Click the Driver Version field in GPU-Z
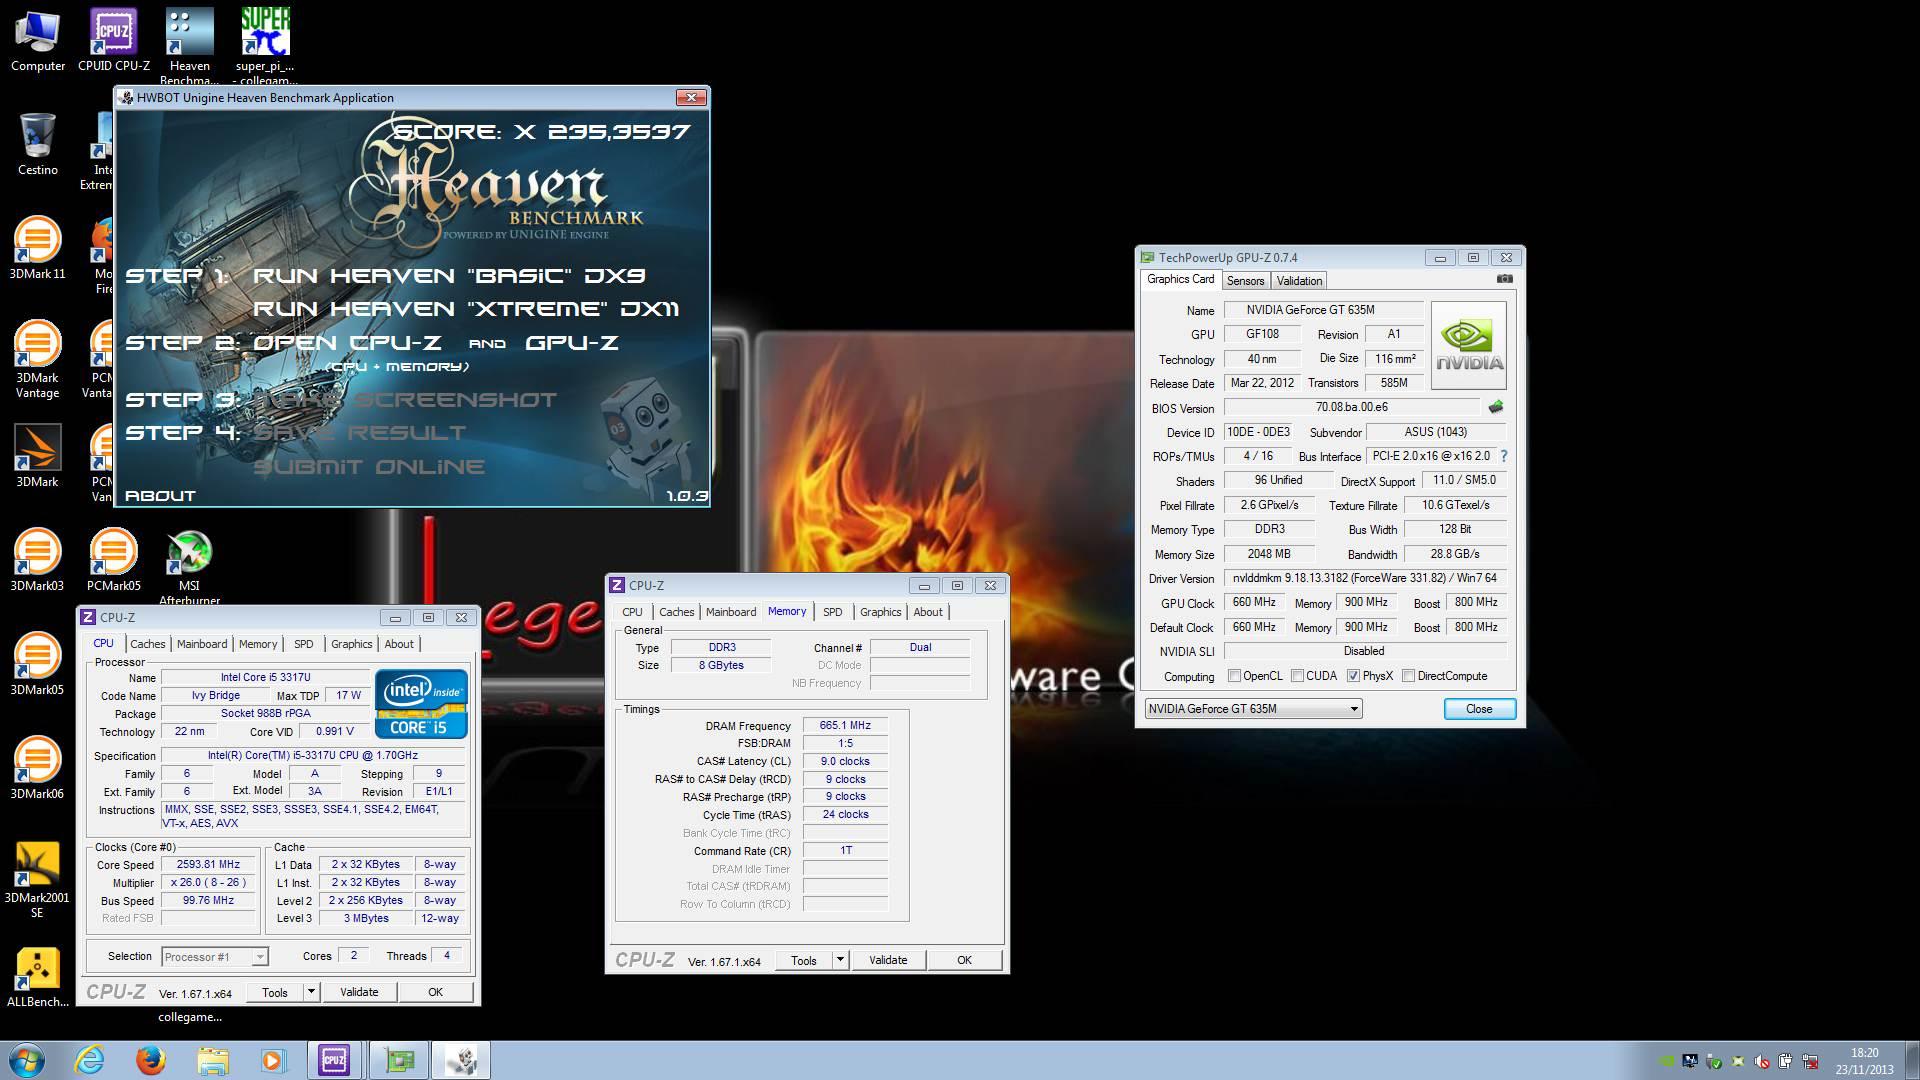Screen dimensions: 1920x1080 (x=1364, y=578)
